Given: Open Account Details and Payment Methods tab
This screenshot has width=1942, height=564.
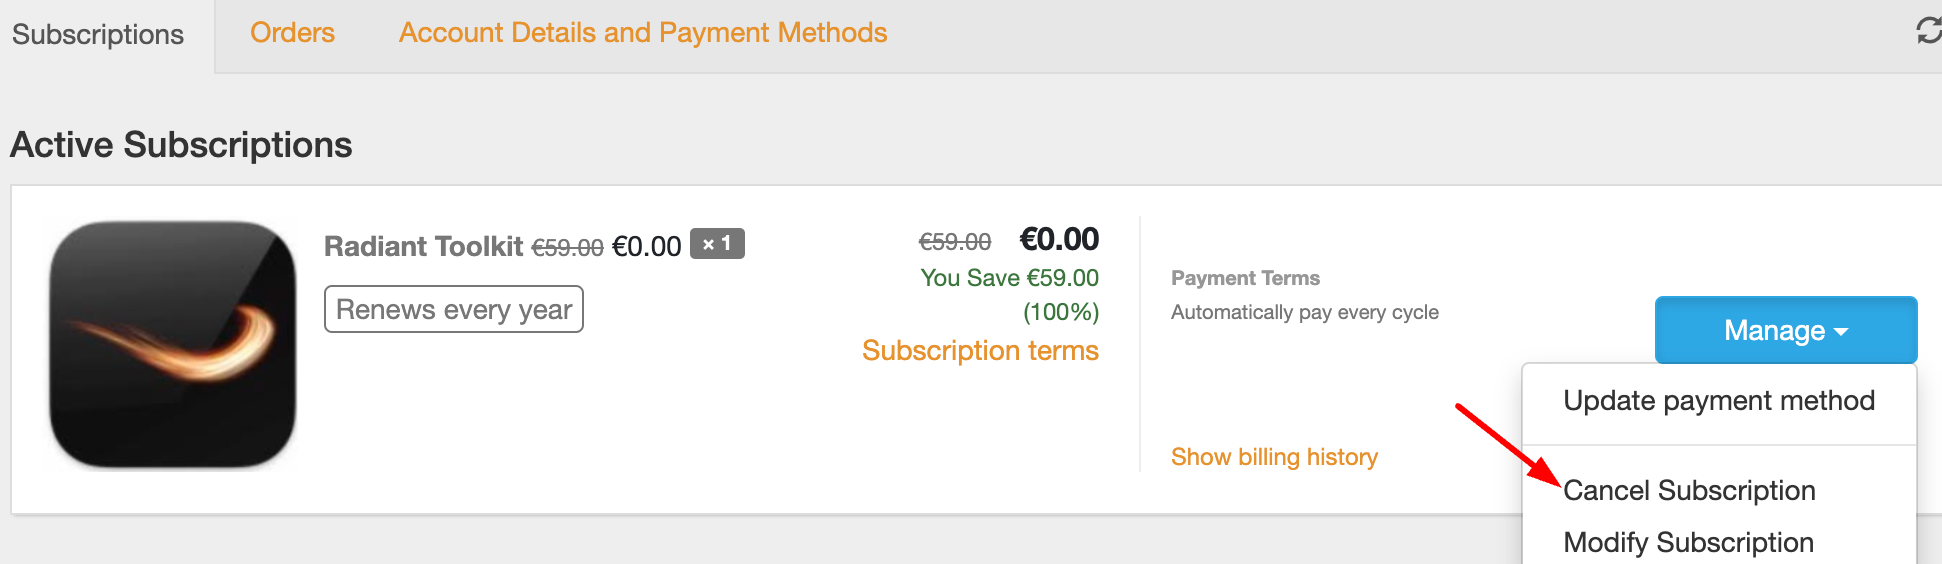Looking at the screenshot, I should point(643,32).
